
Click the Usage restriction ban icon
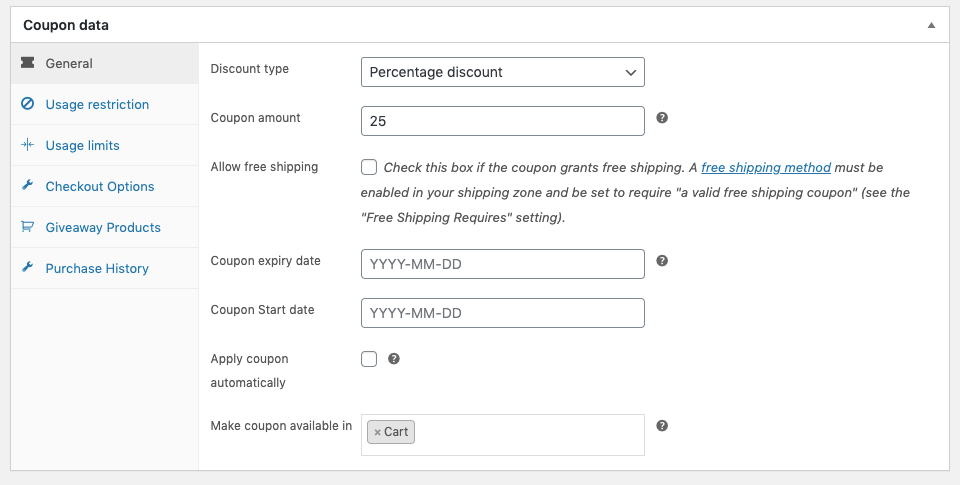27,104
